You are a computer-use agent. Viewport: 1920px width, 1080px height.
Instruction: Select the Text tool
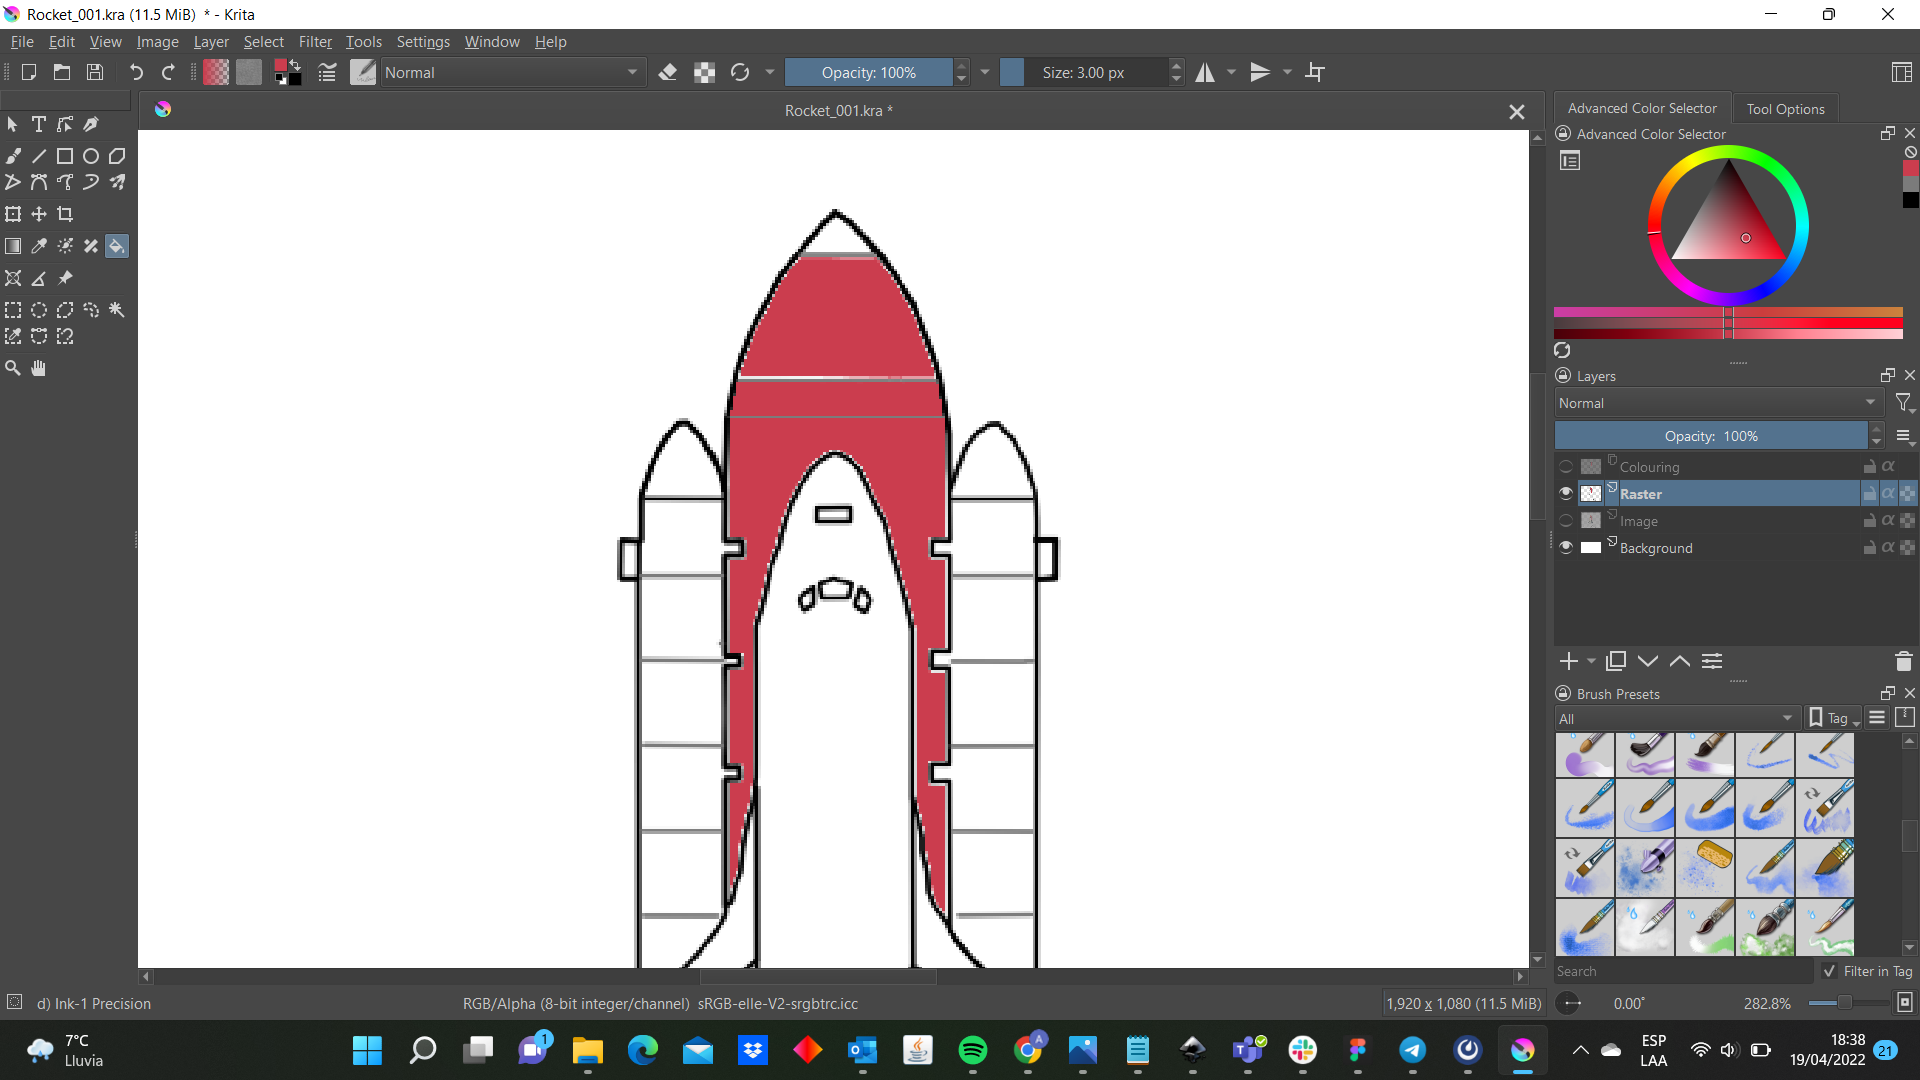click(39, 124)
